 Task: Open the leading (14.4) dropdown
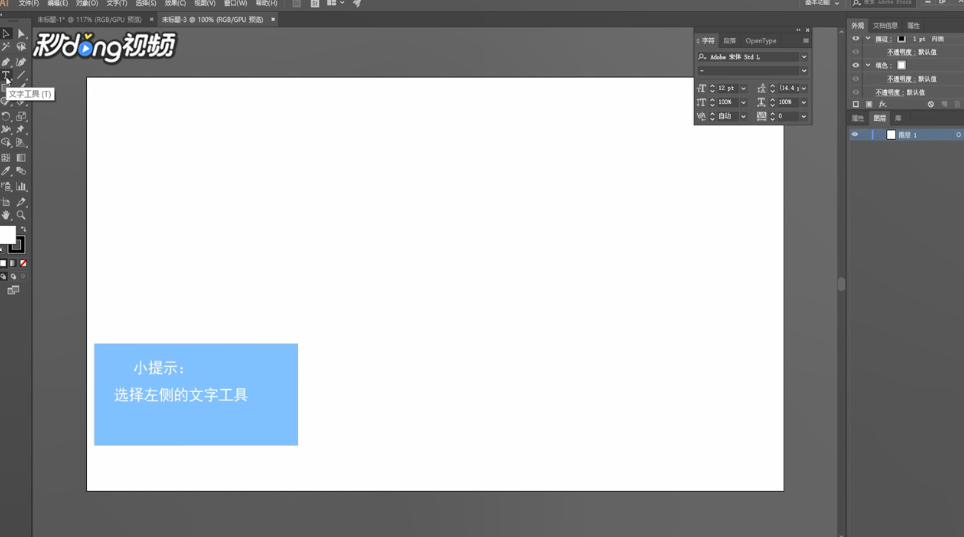[x=804, y=89]
